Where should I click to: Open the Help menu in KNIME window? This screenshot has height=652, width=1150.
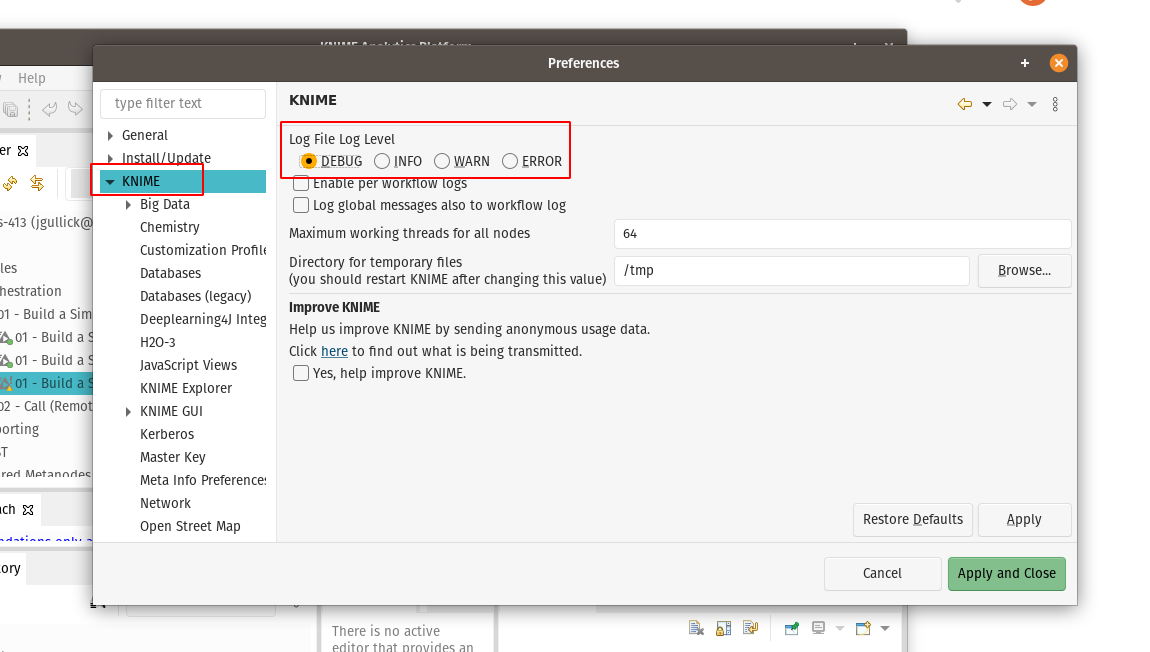click(32, 78)
